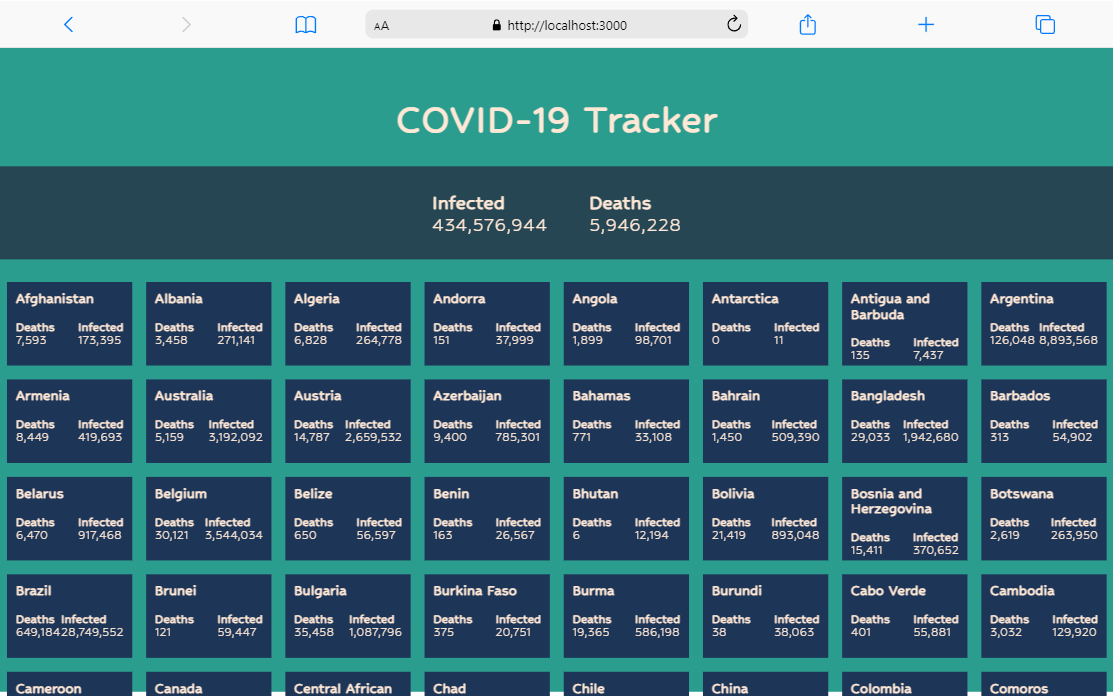The height and width of the screenshot is (696, 1113).
Task: Click the Belgium card title
Action: coord(181,494)
